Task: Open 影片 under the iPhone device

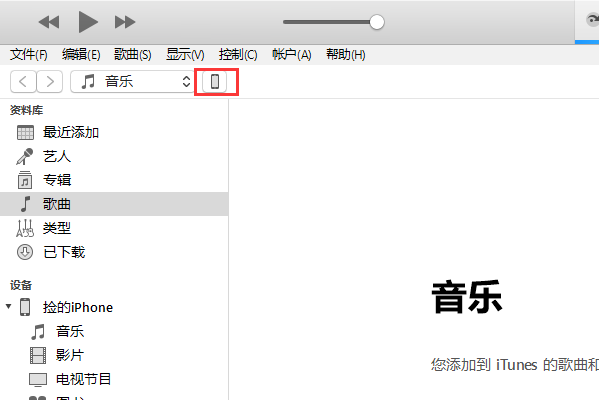Action: pos(115,355)
